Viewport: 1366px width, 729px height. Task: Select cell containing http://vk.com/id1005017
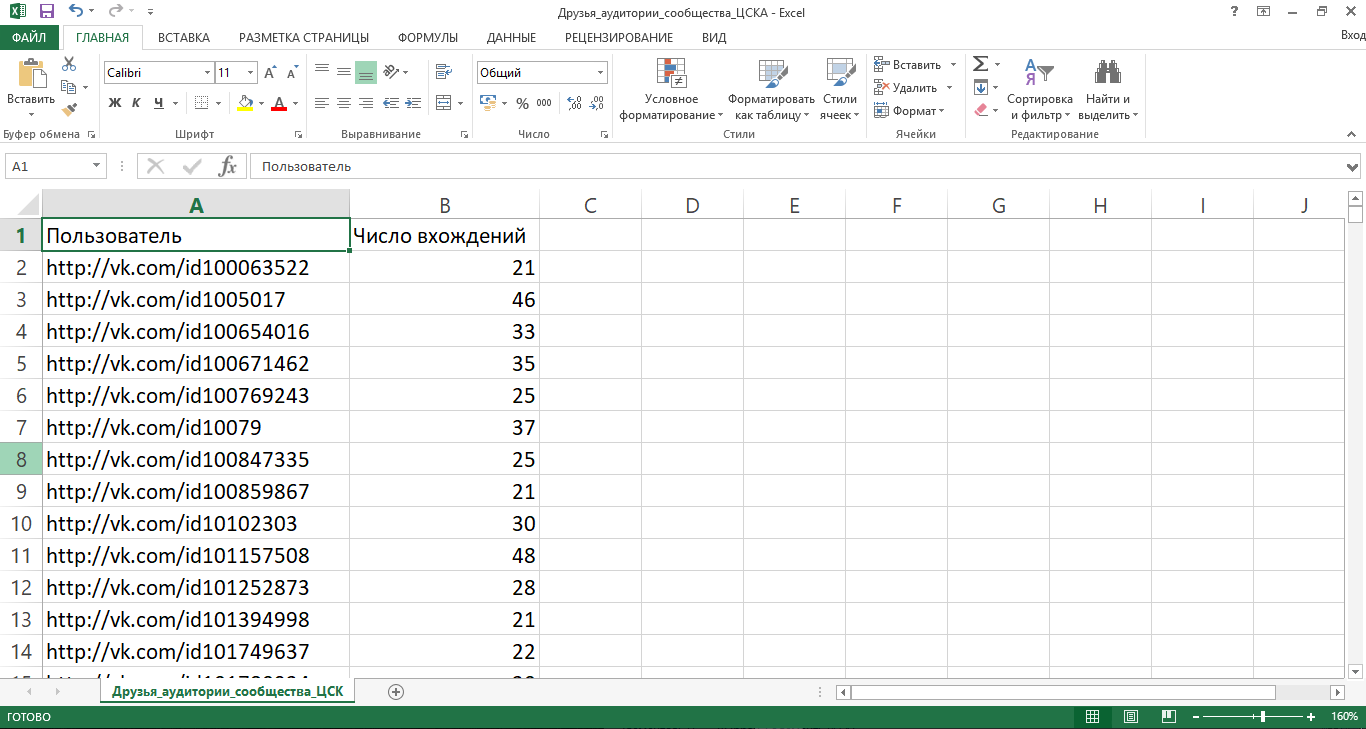[x=196, y=299]
